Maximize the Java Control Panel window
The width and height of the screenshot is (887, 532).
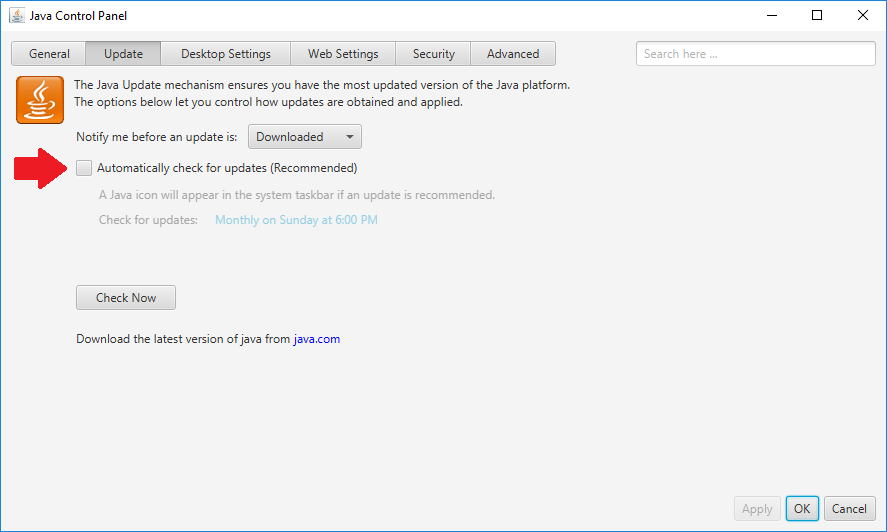tap(817, 15)
